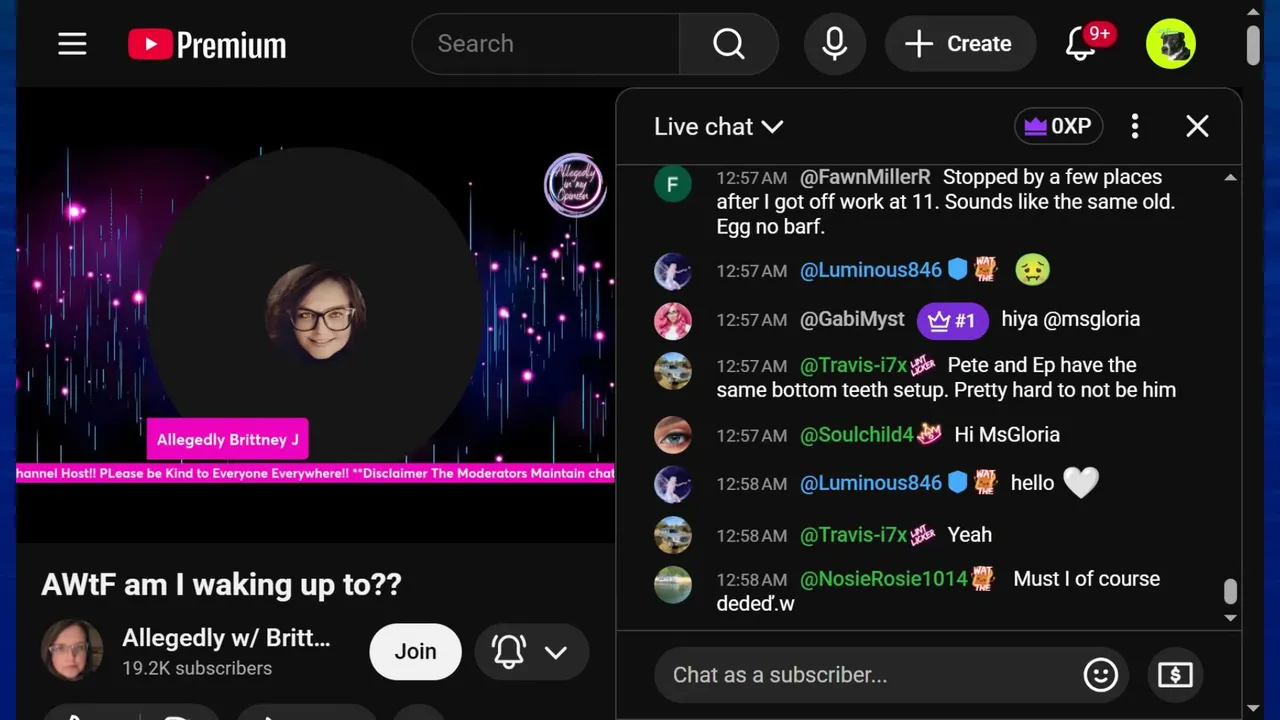Click into the Search field
Viewport: 1280px width, 720px height.
pos(546,44)
